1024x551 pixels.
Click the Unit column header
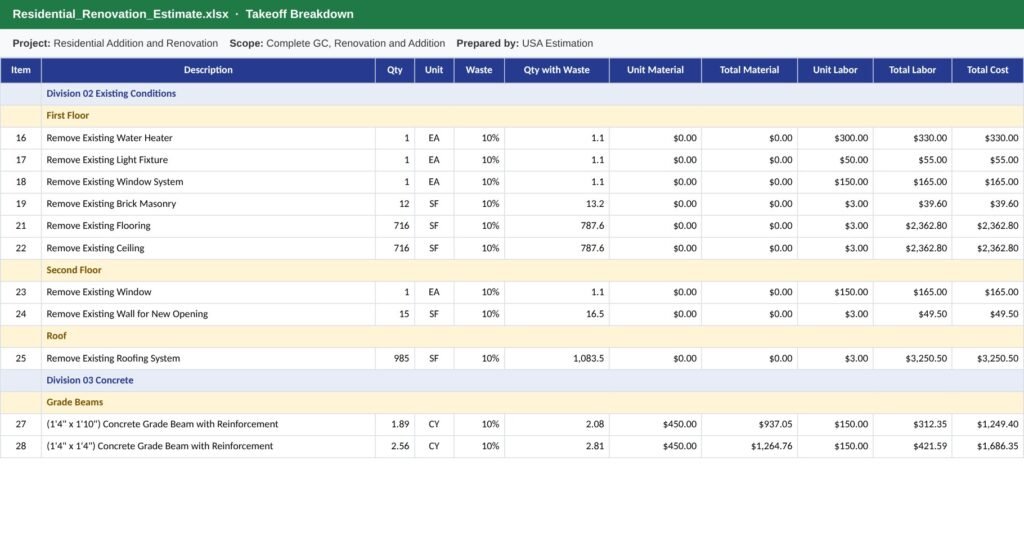[x=434, y=70]
